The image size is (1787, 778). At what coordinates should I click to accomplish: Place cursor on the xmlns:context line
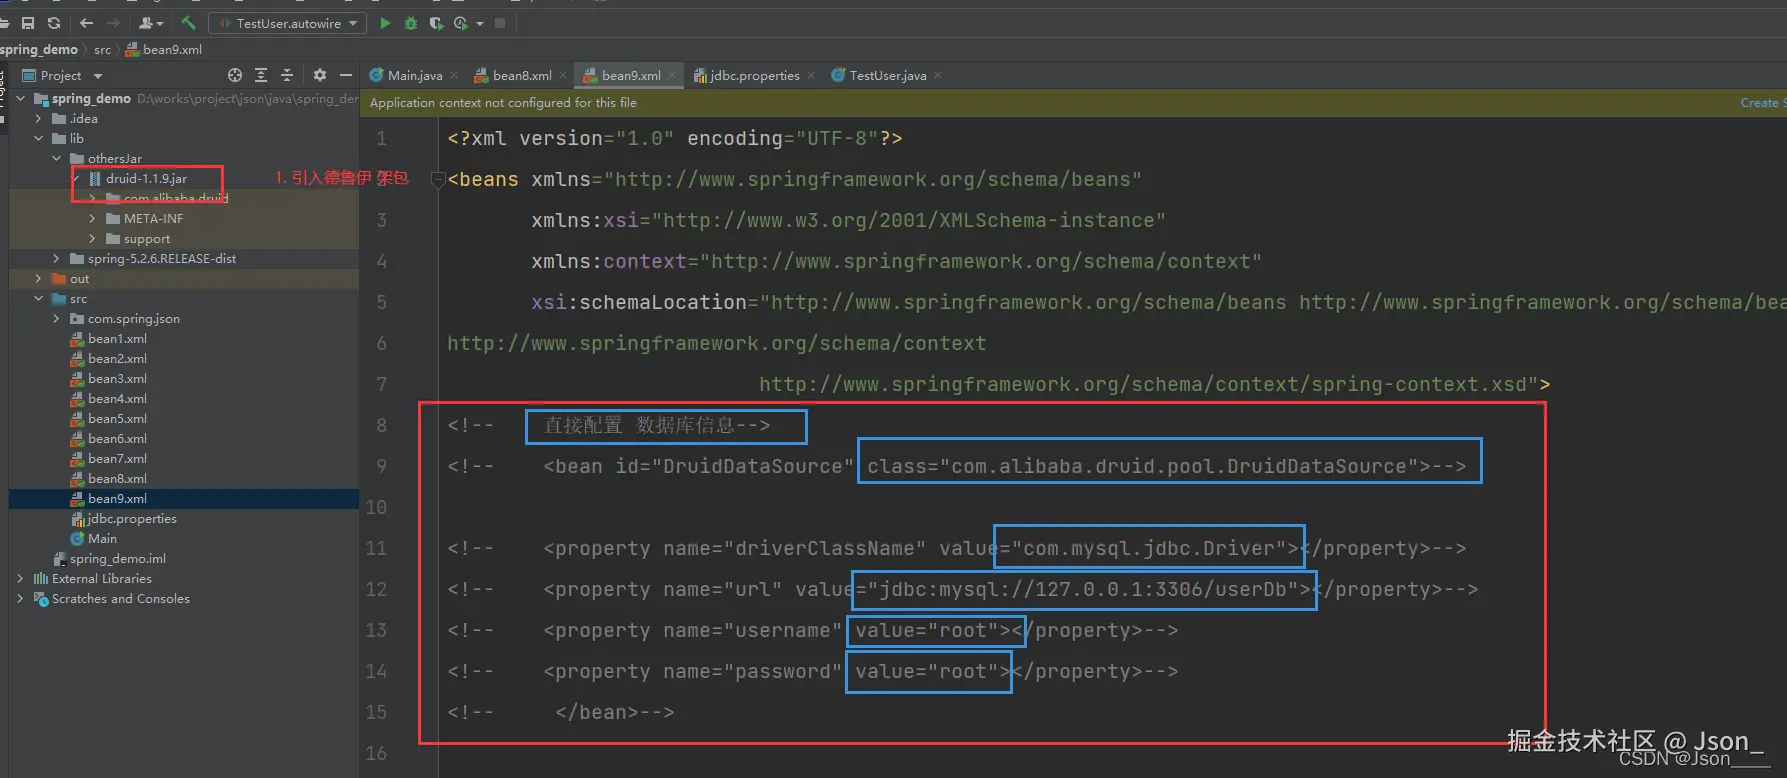(896, 261)
